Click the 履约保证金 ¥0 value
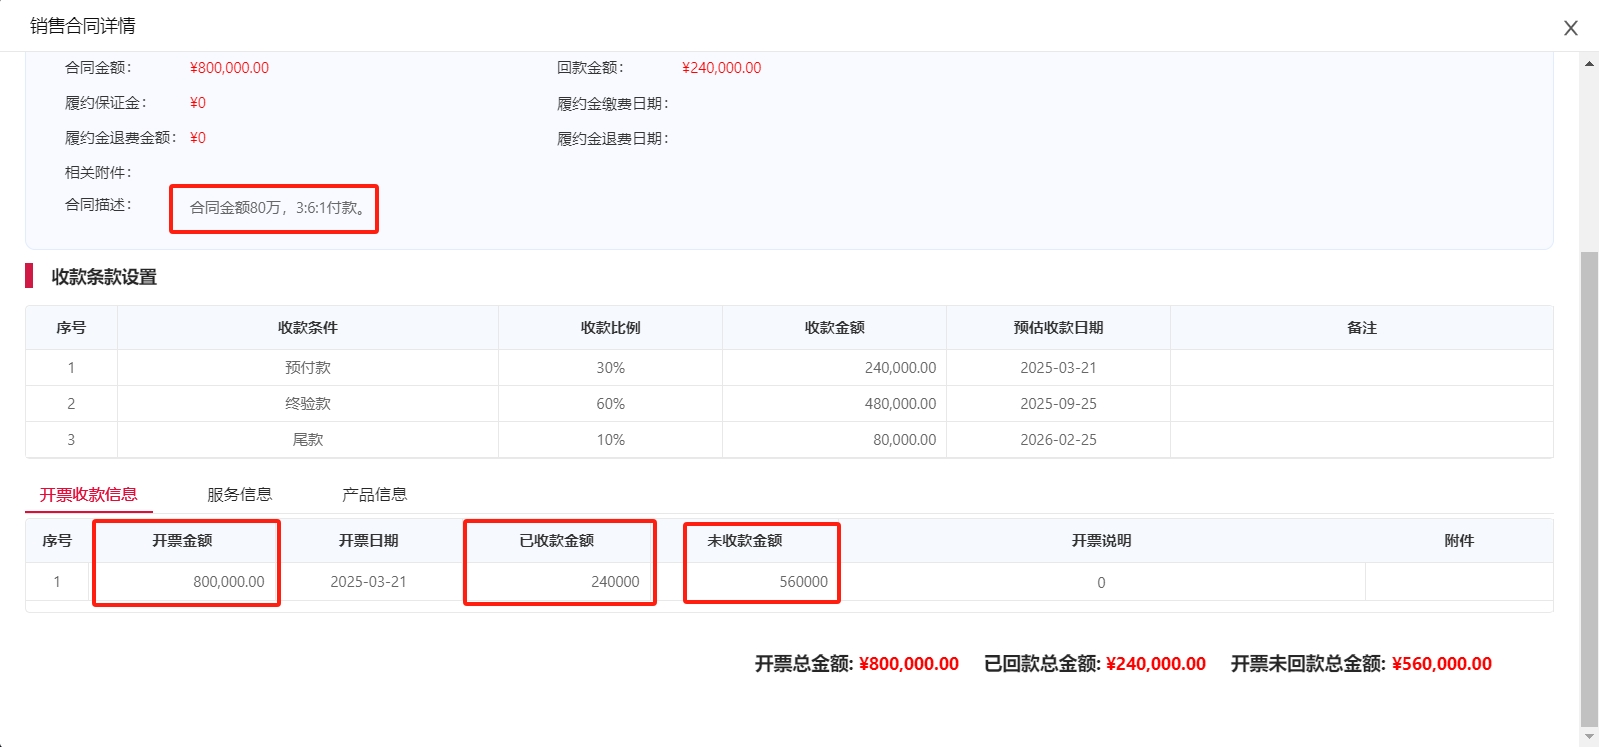The image size is (1599, 747). click(x=197, y=103)
